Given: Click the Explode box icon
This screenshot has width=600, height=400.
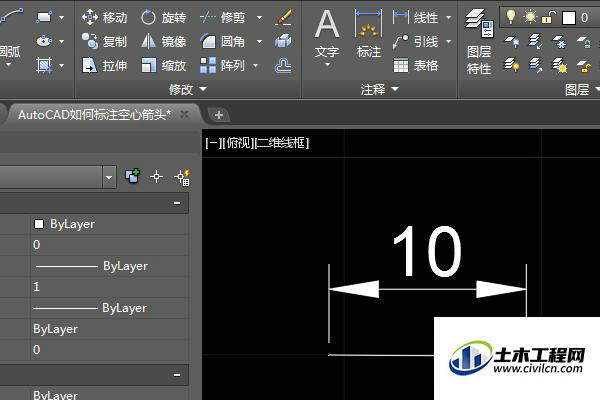Looking at the screenshot, I should [x=284, y=41].
